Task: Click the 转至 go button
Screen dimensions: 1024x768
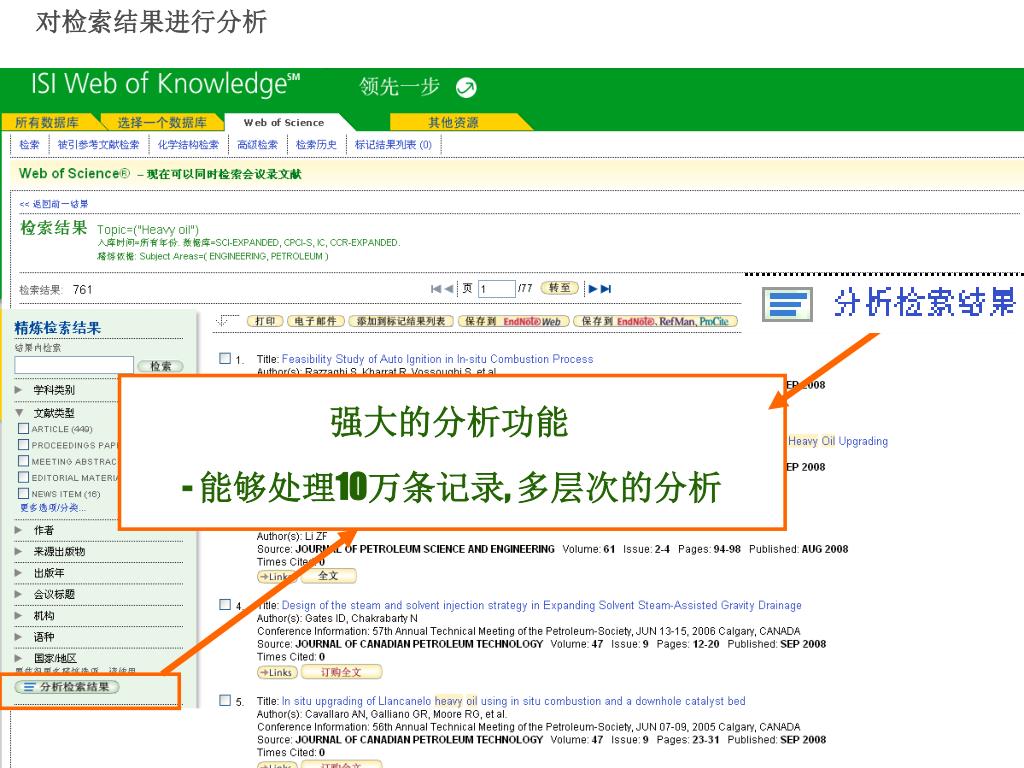Action: pos(560,288)
